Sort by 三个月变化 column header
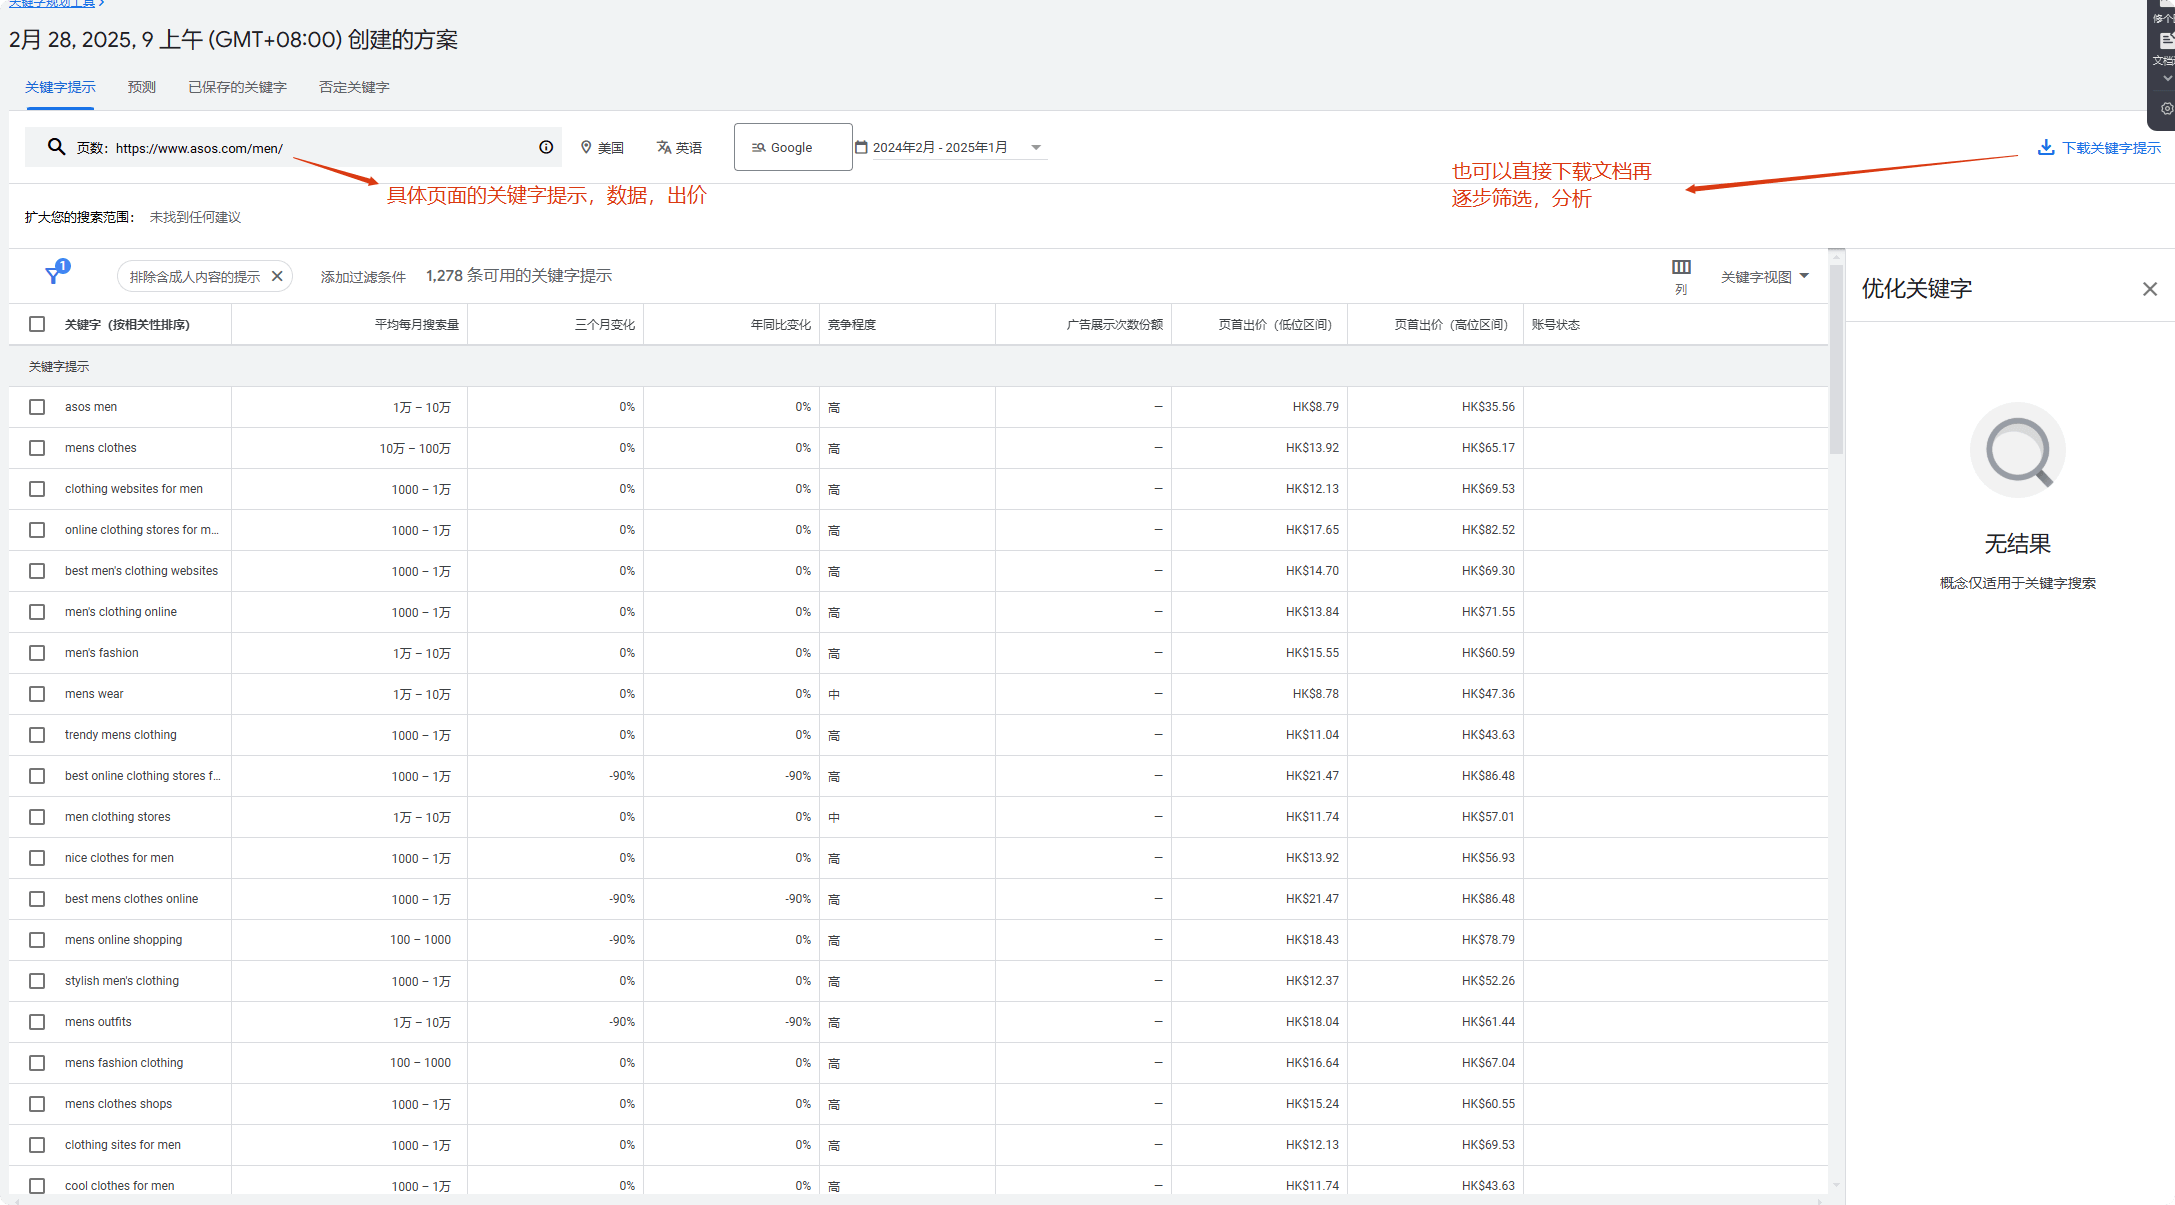2175x1205 pixels. point(605,325)
